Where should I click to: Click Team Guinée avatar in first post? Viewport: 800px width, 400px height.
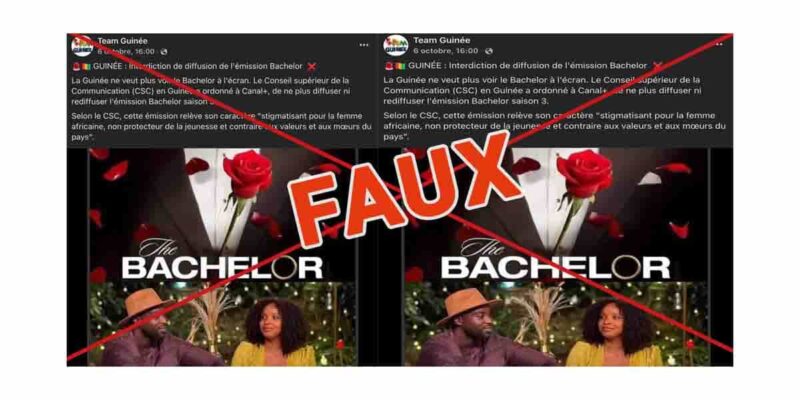tap(82, 45)
